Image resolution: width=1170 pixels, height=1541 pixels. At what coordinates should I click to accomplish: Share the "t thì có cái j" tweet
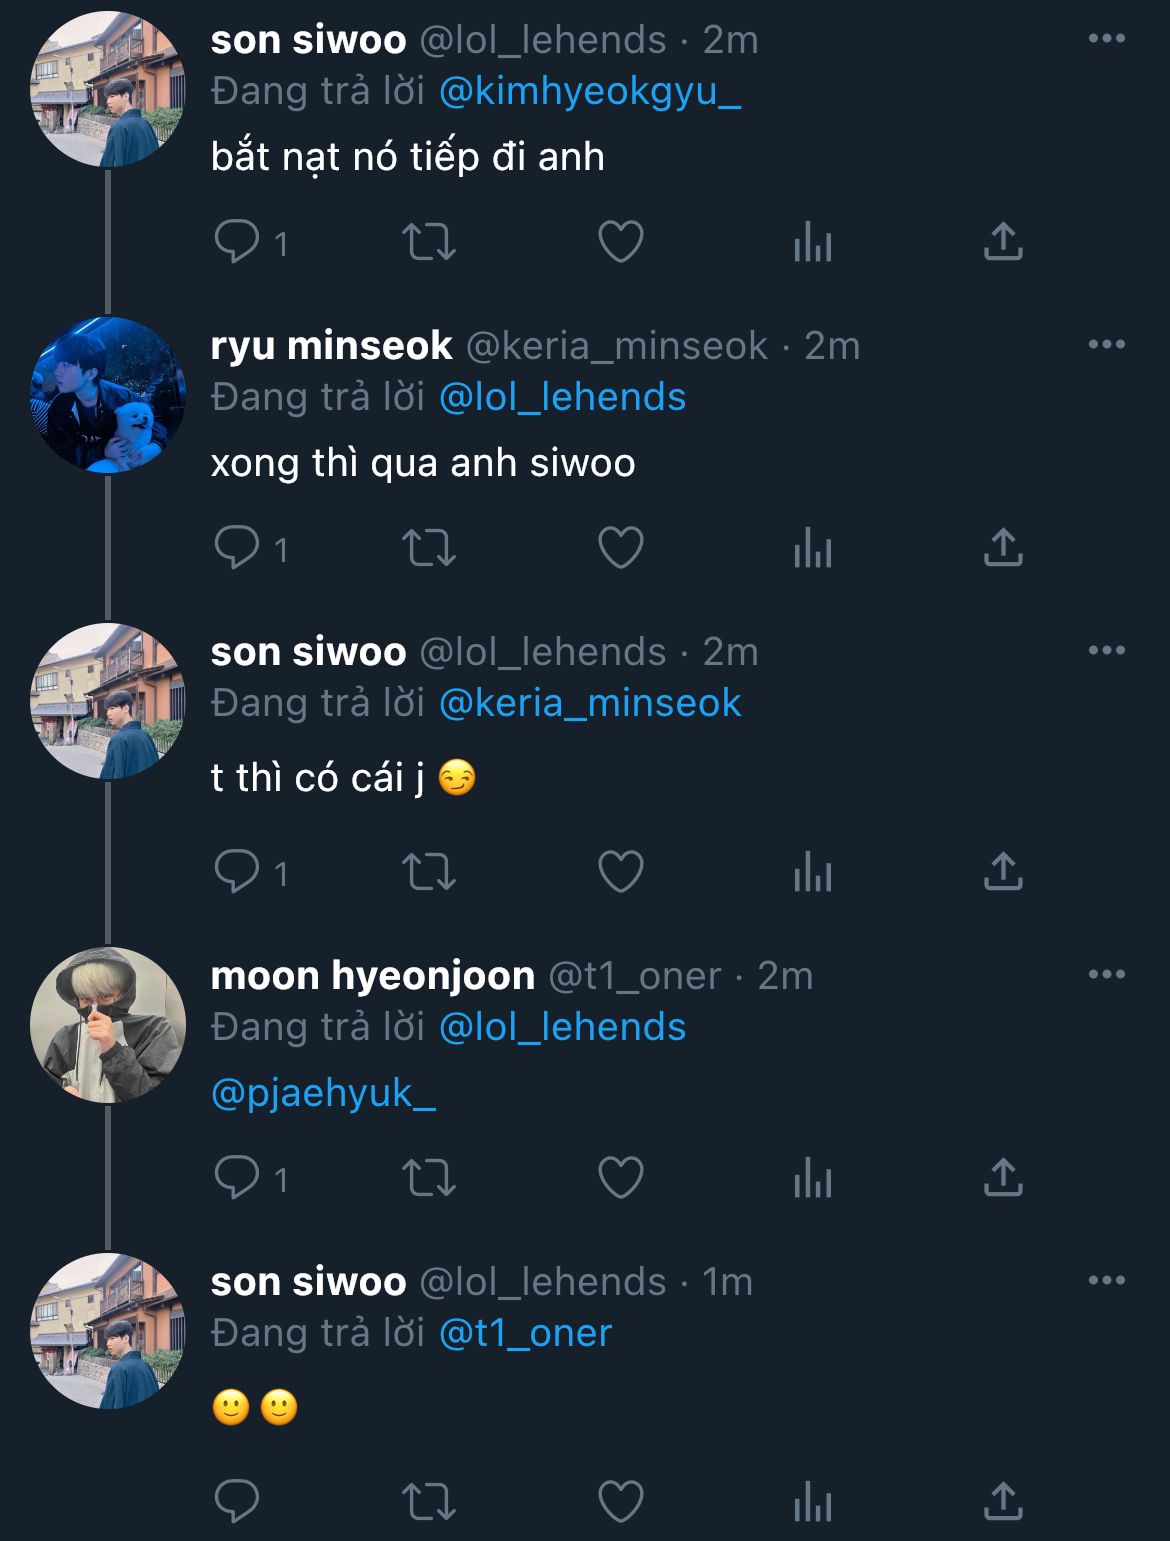(1002, 872)
